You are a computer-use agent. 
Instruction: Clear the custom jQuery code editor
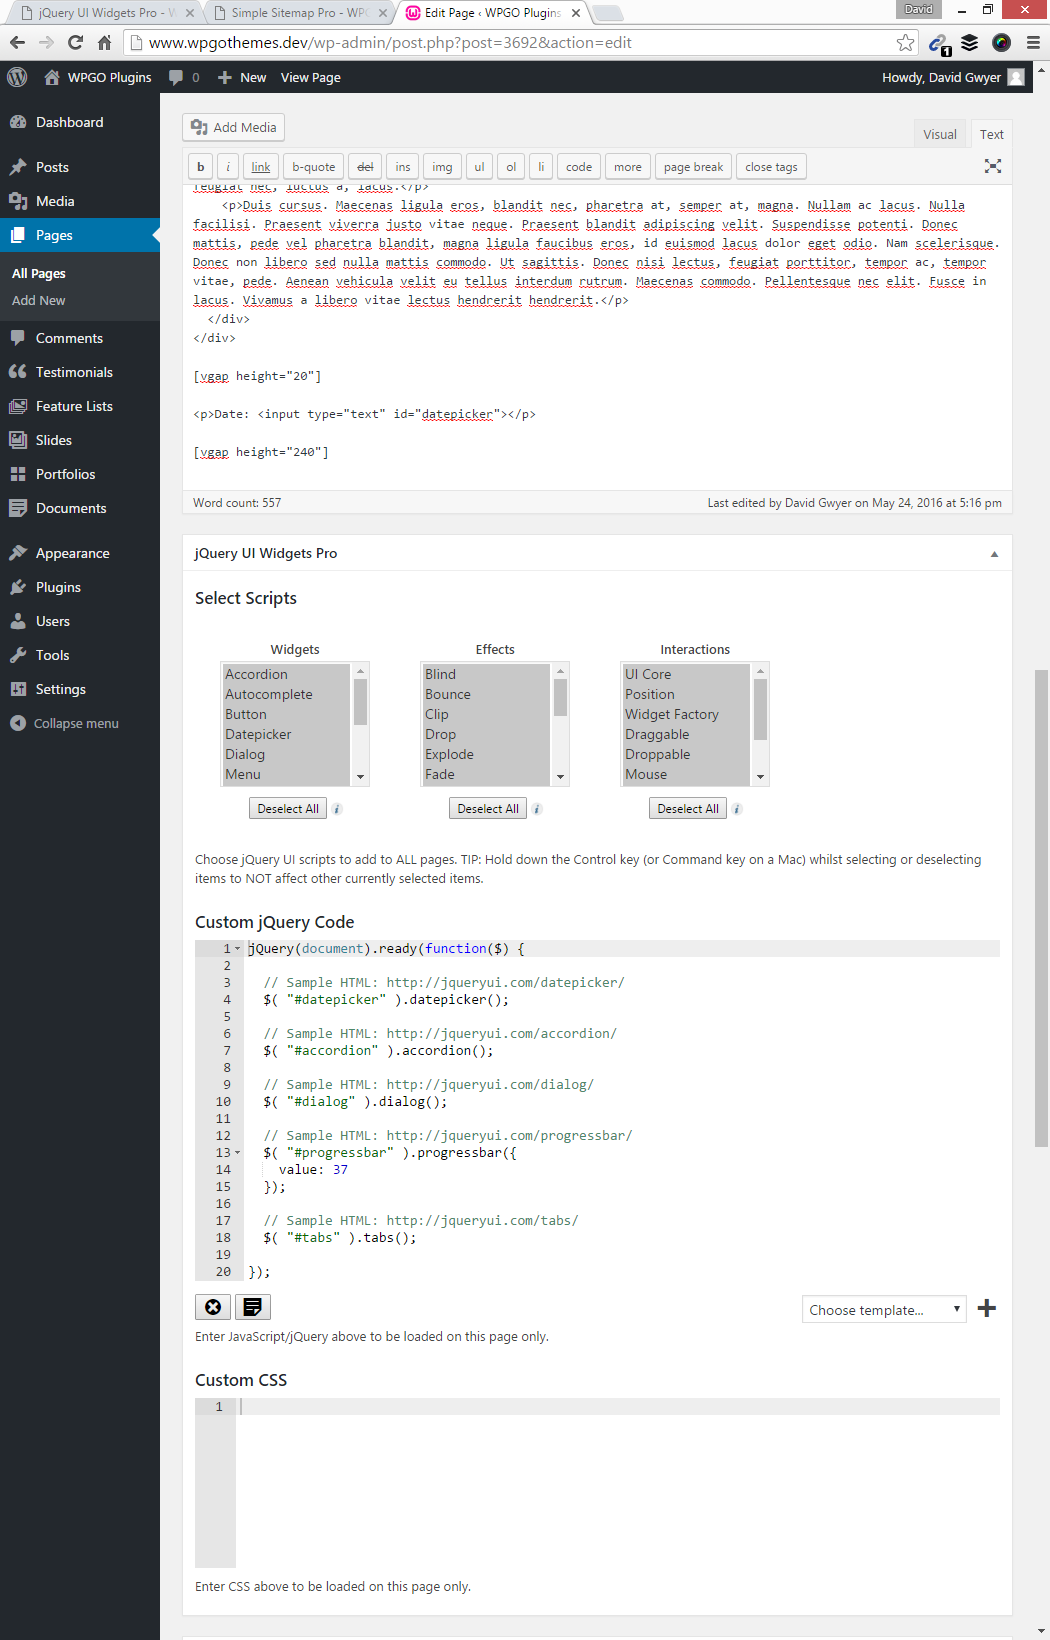(x=213, y=1307)
